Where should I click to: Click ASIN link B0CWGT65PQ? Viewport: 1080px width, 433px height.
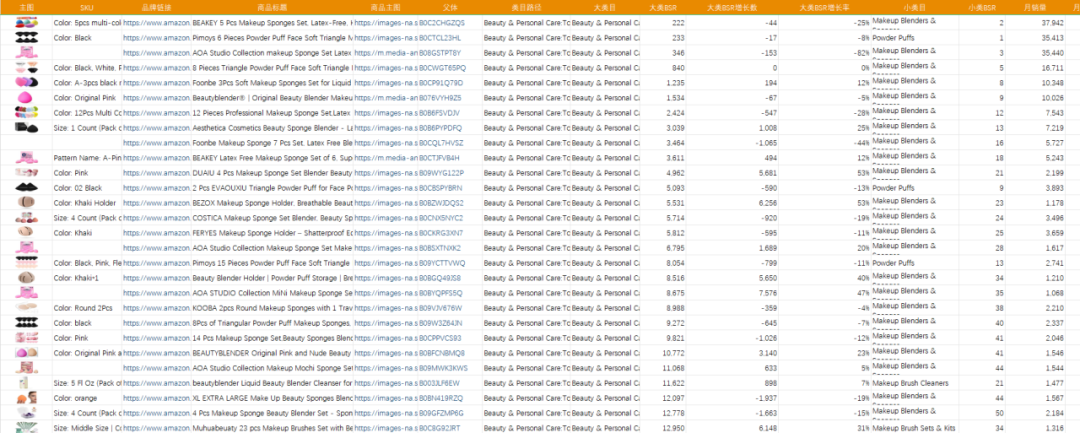[442, 68]
